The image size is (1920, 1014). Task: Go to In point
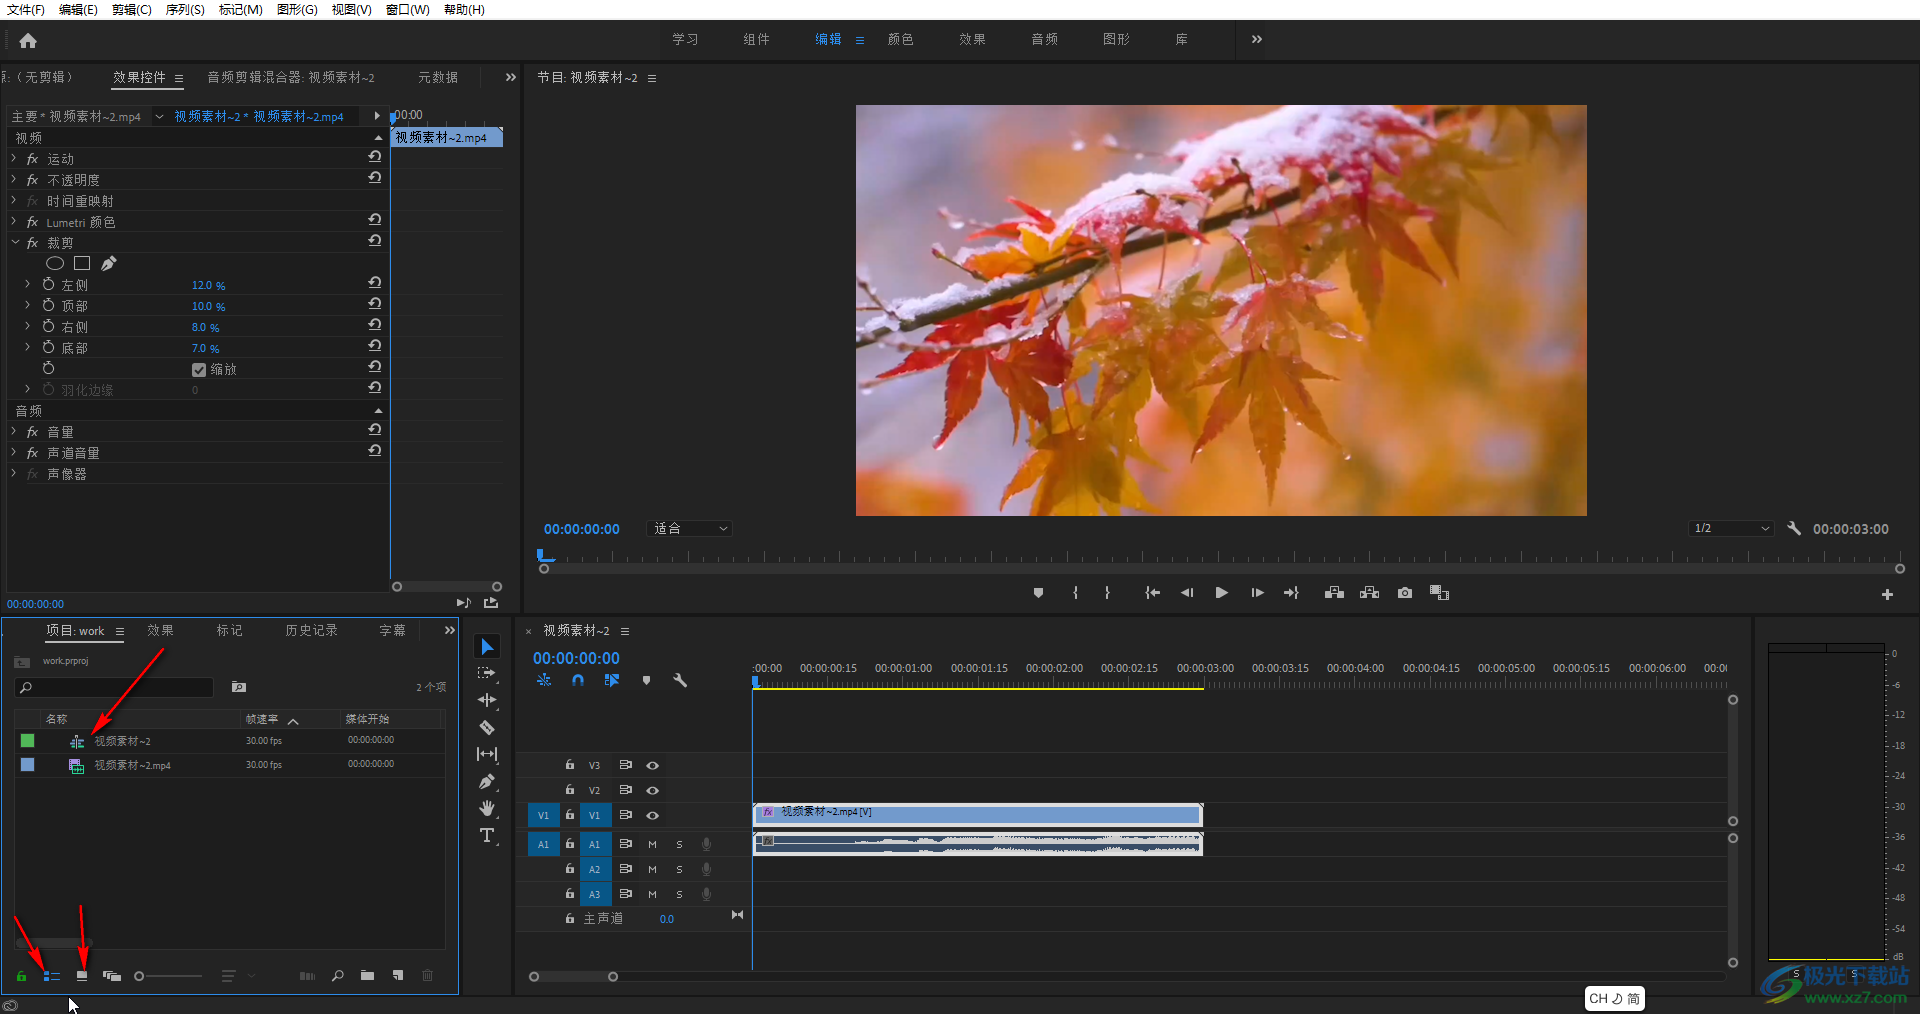pyautogui.click(x=1152, y=593)
